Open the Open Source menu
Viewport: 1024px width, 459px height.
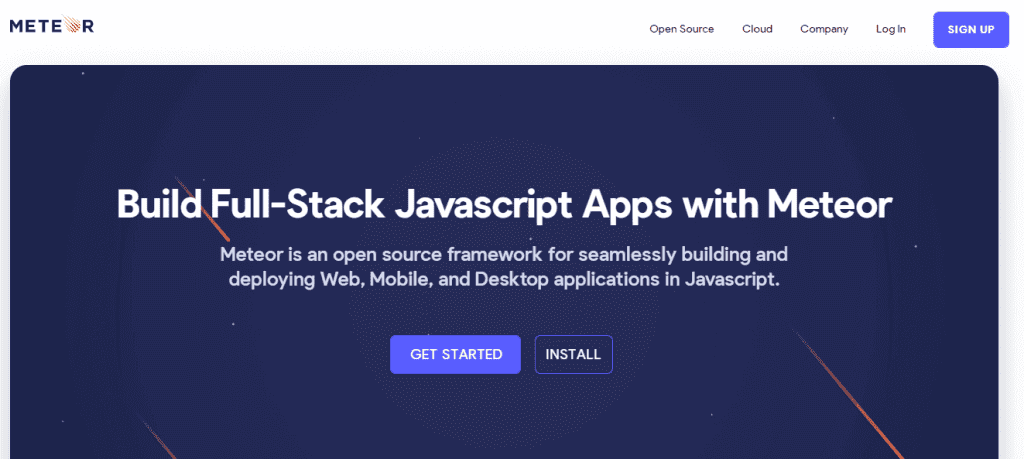tap(681, 29)
